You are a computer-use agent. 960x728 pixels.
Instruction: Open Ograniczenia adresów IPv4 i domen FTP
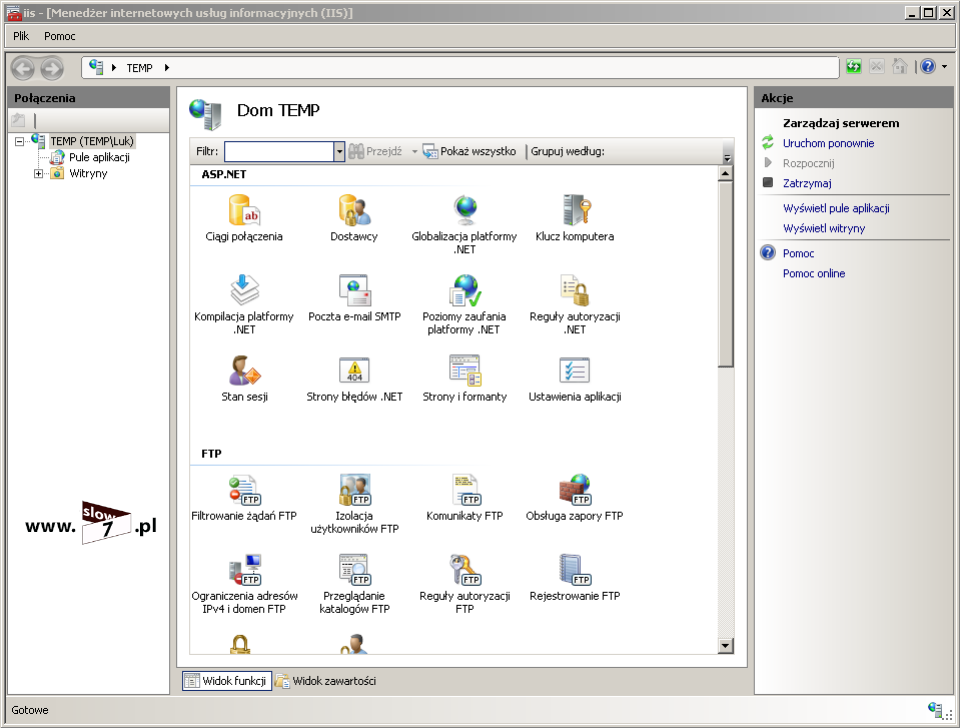coord(244,584)
